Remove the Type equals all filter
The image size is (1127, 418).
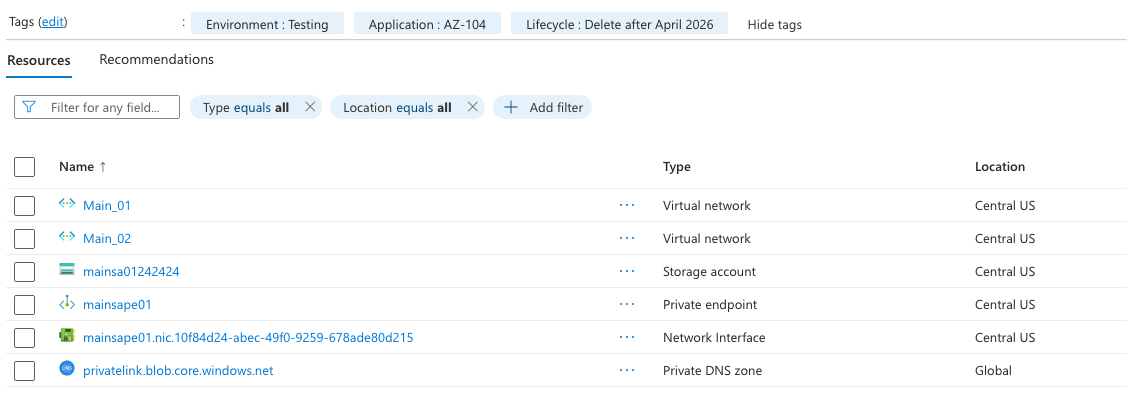pyautogui.click(x=309, y=107)
